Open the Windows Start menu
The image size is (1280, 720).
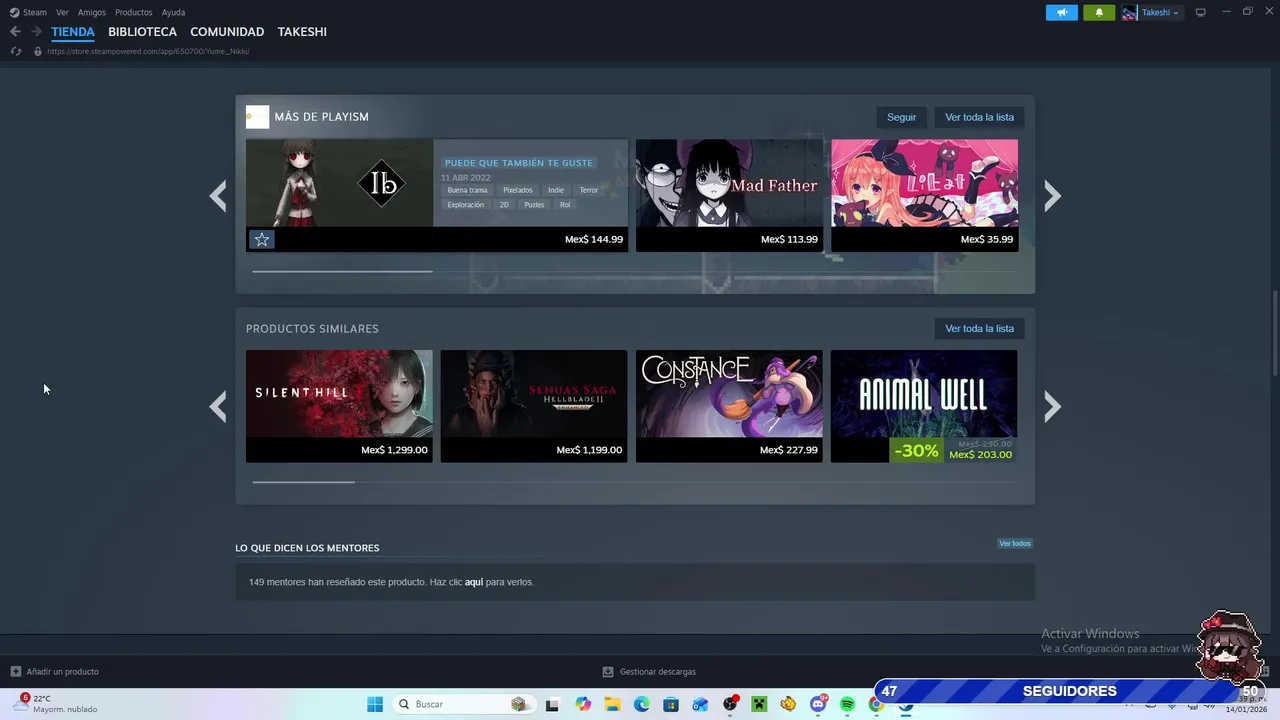375,704
